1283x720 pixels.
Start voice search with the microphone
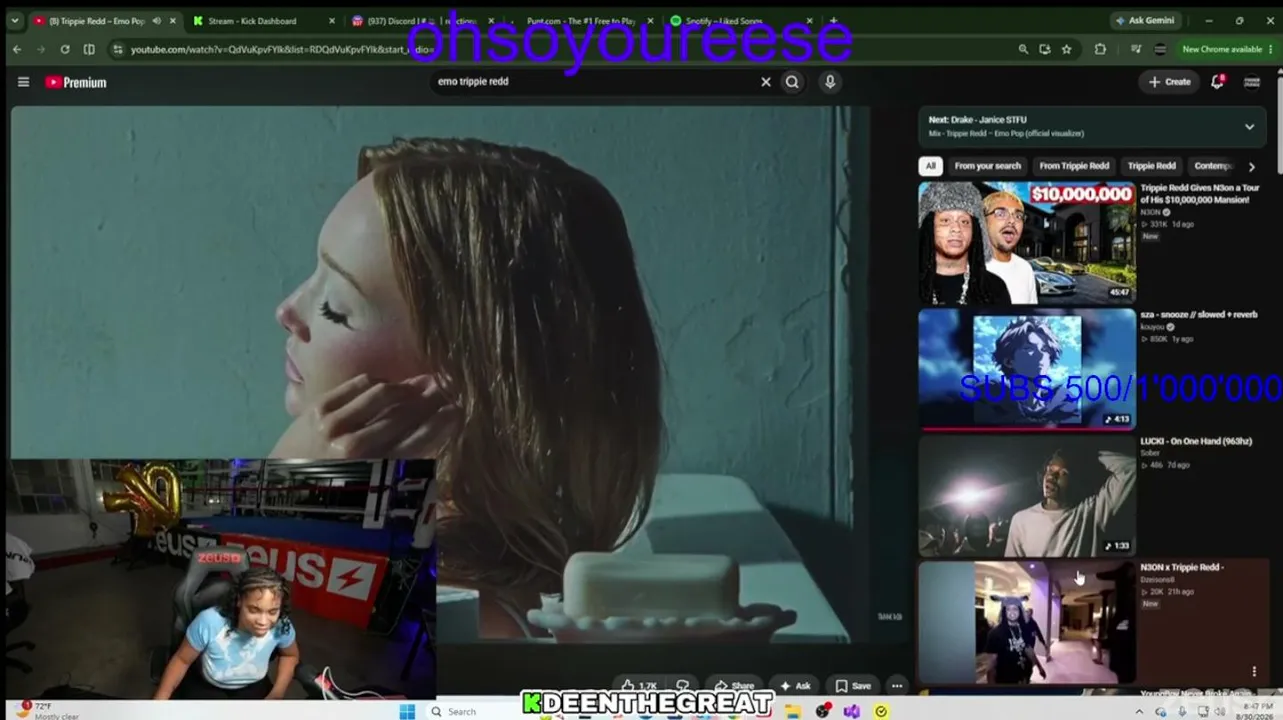[830, 82]
